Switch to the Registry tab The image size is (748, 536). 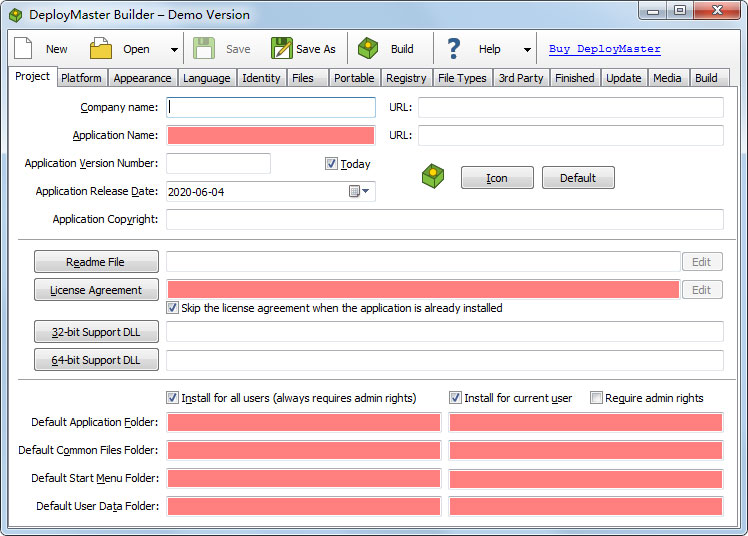point(405,78)
